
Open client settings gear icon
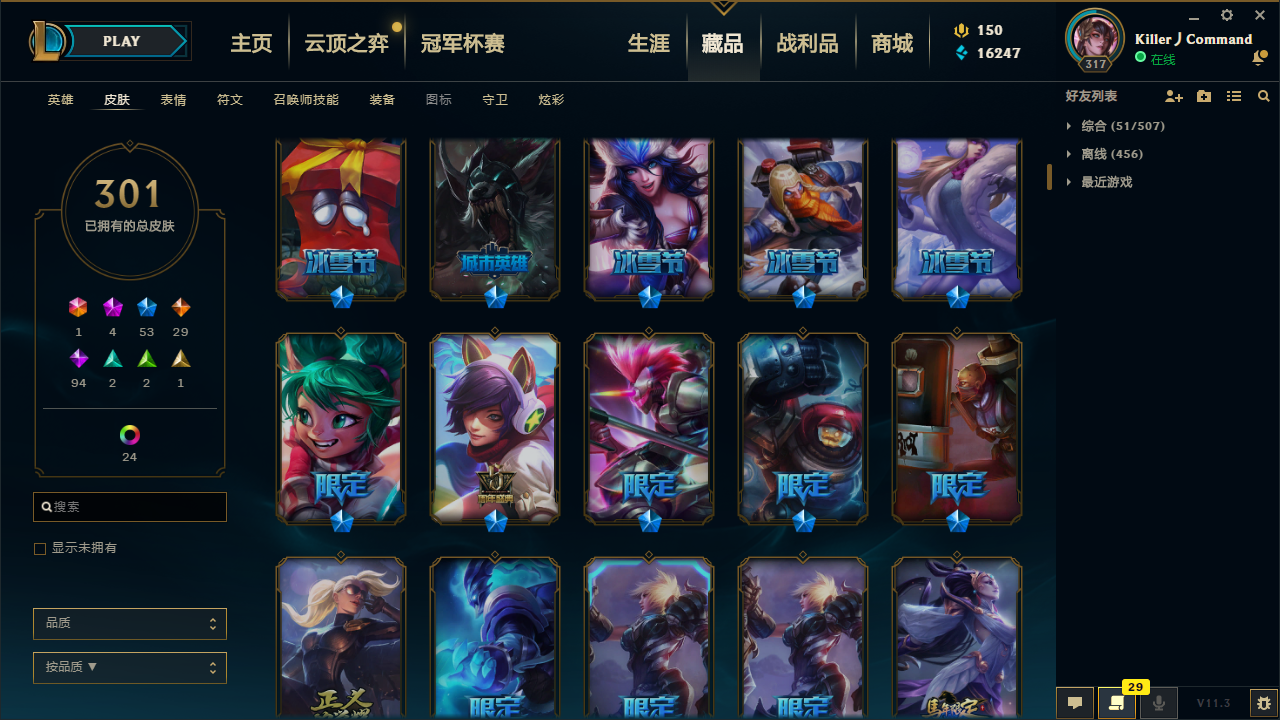1227,15
